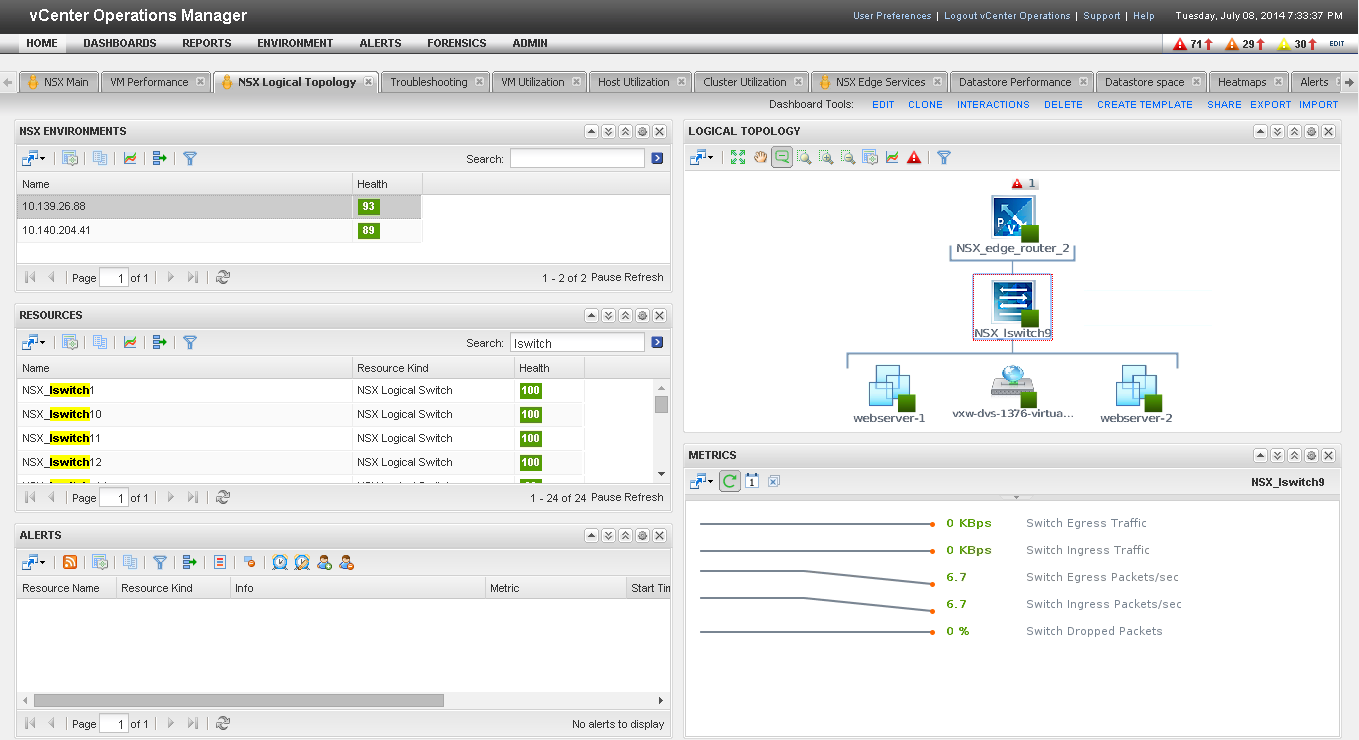
Task: Collapse the Alerts widget with up arrow
Action: click(591, 535)
